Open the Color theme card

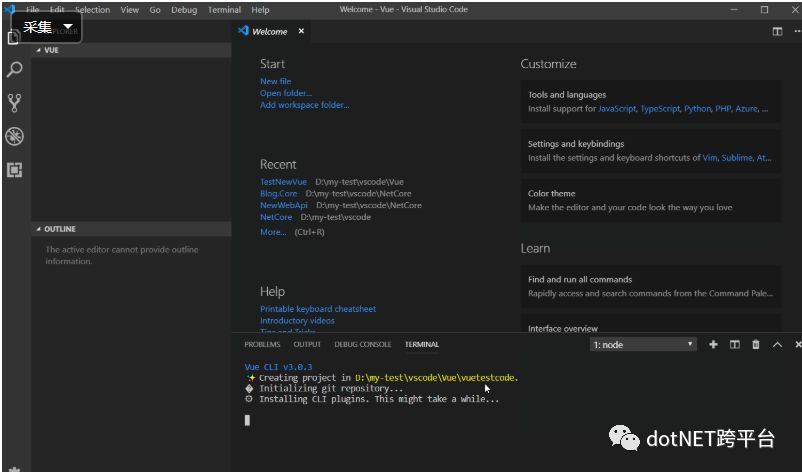pos(651,200)
